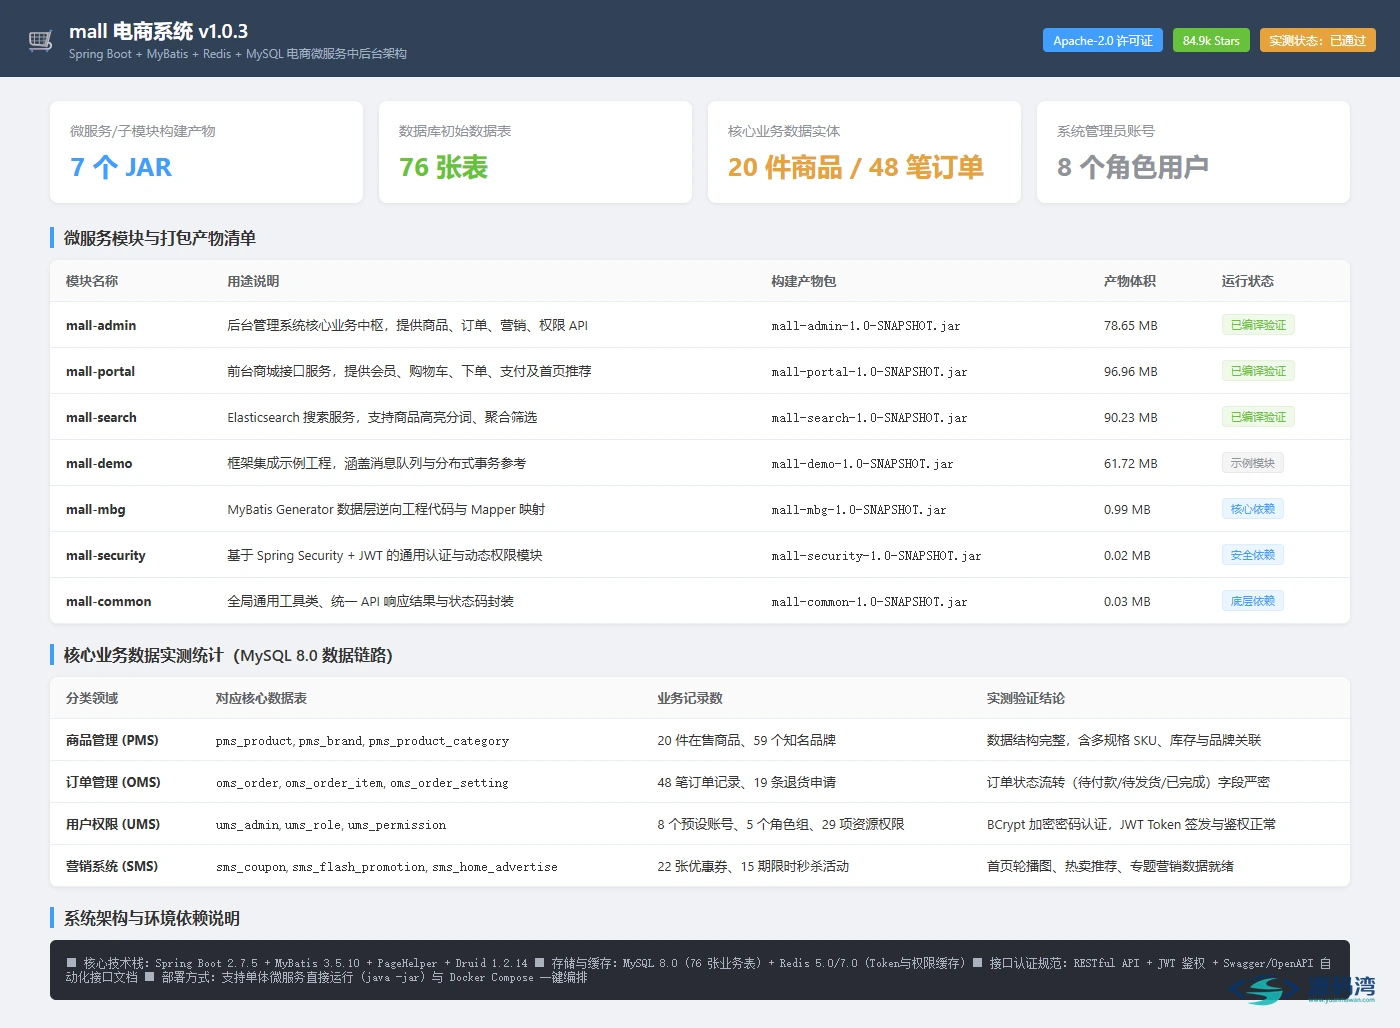Select the 订单管理 (OMS) row label

coord(113,782)
